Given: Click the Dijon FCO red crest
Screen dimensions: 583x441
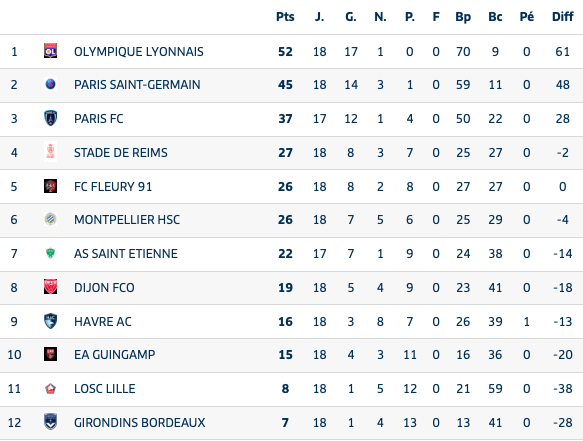Looking at the screenshot, I should (51, 287).
